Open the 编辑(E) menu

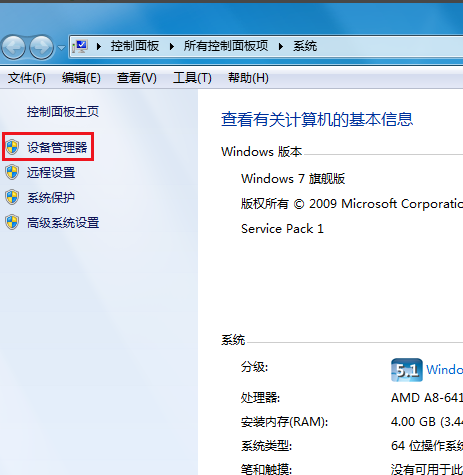pyautogui.click(x=81, y=78)
